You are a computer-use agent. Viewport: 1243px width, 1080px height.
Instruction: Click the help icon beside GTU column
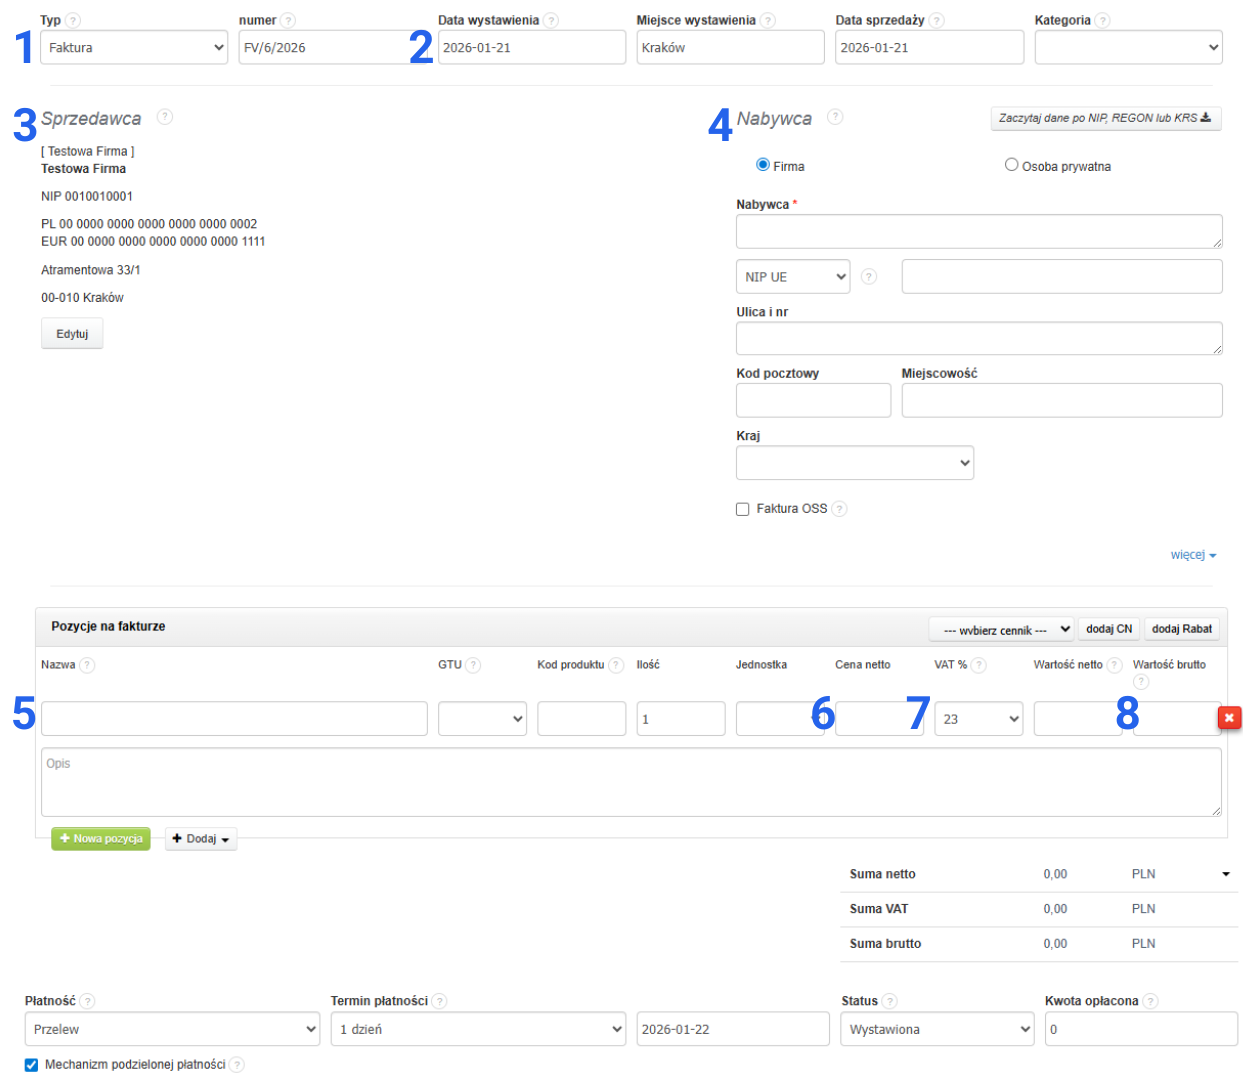point(473,665)
